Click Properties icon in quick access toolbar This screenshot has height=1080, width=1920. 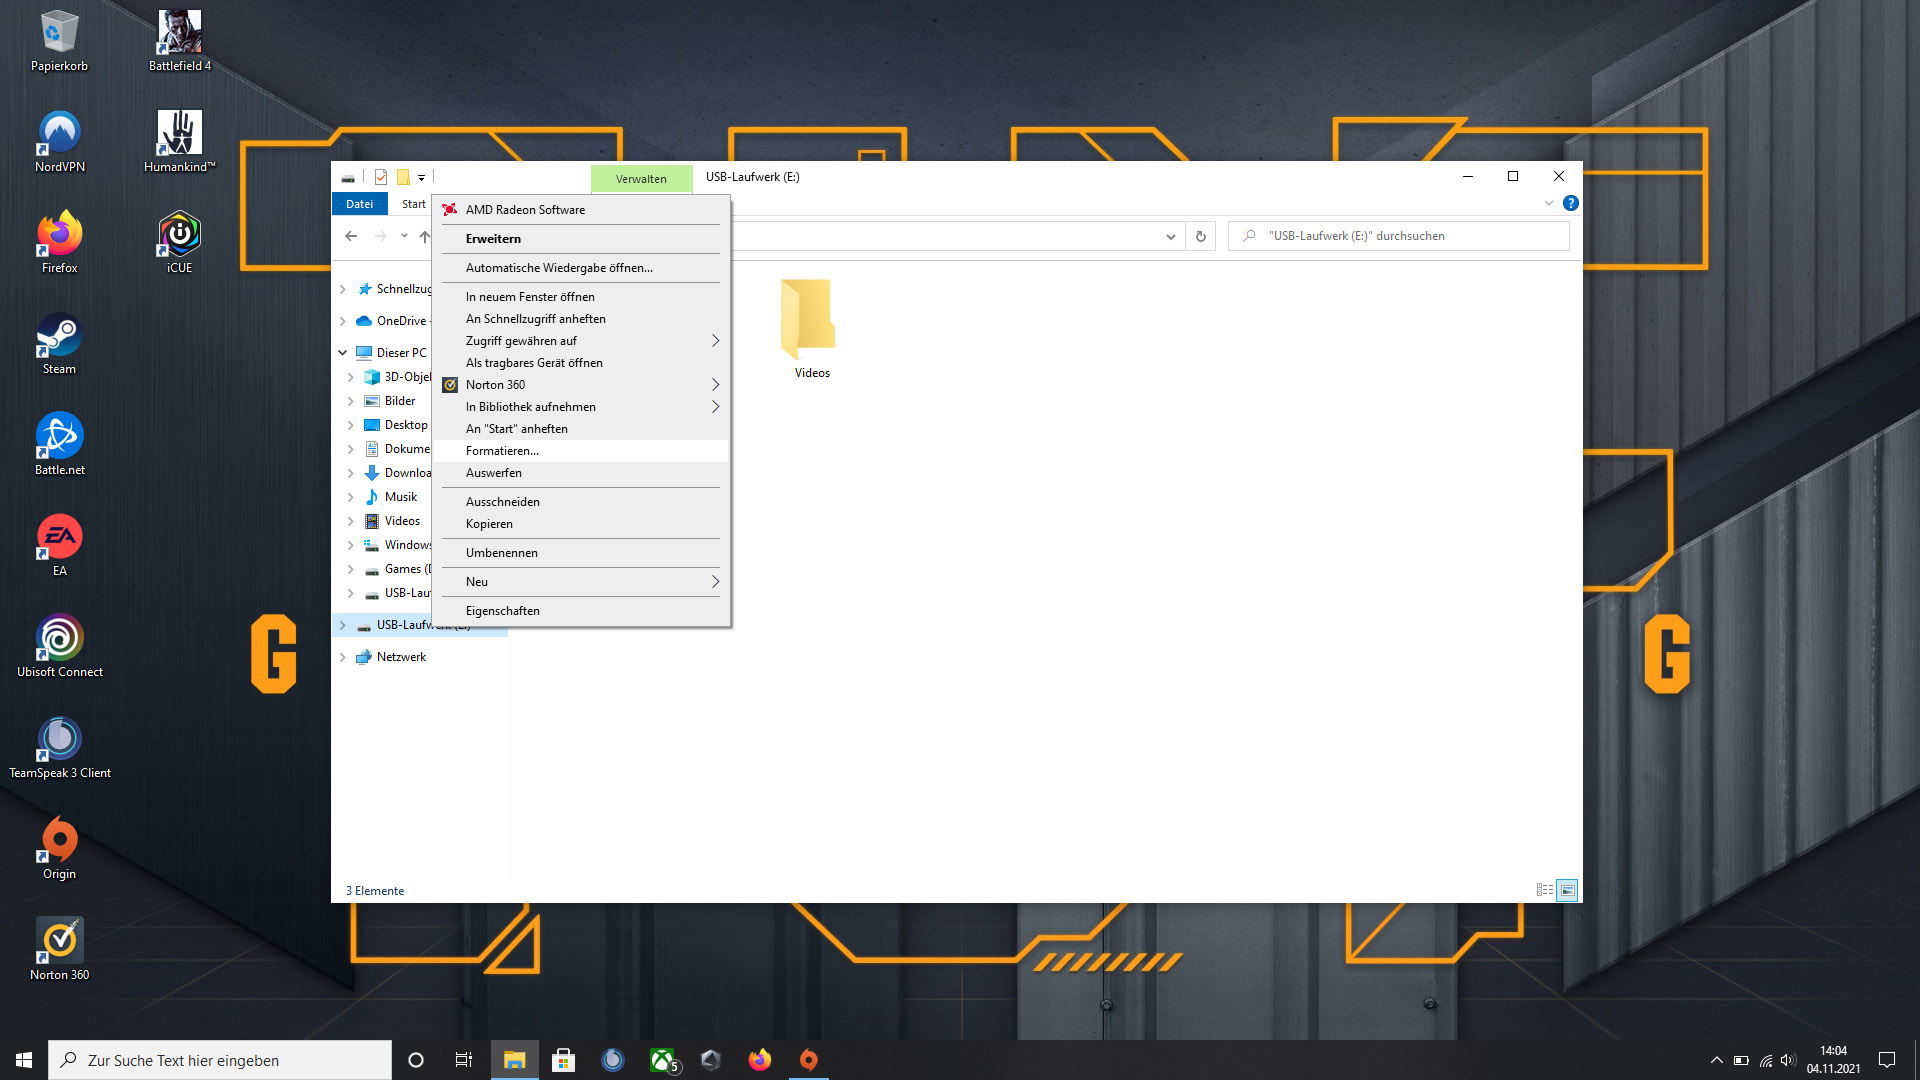click(x=381, y=177)
